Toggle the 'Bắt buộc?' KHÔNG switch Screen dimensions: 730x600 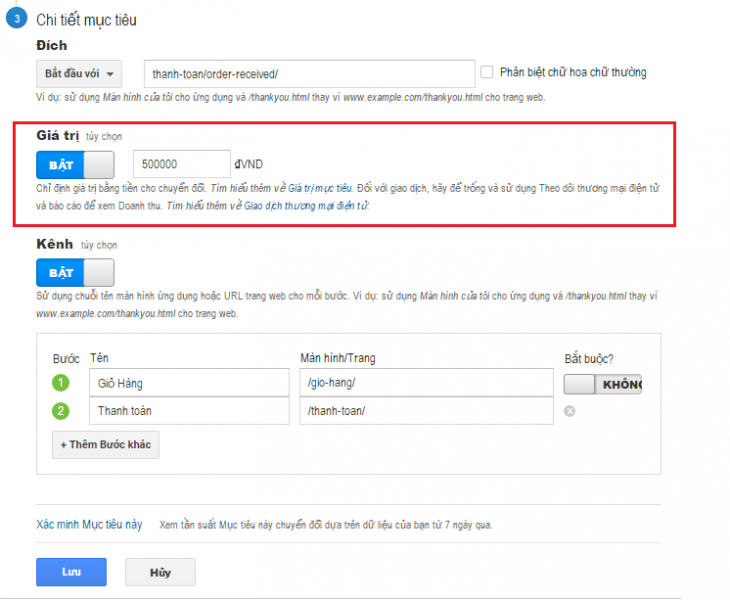[602, 384]
